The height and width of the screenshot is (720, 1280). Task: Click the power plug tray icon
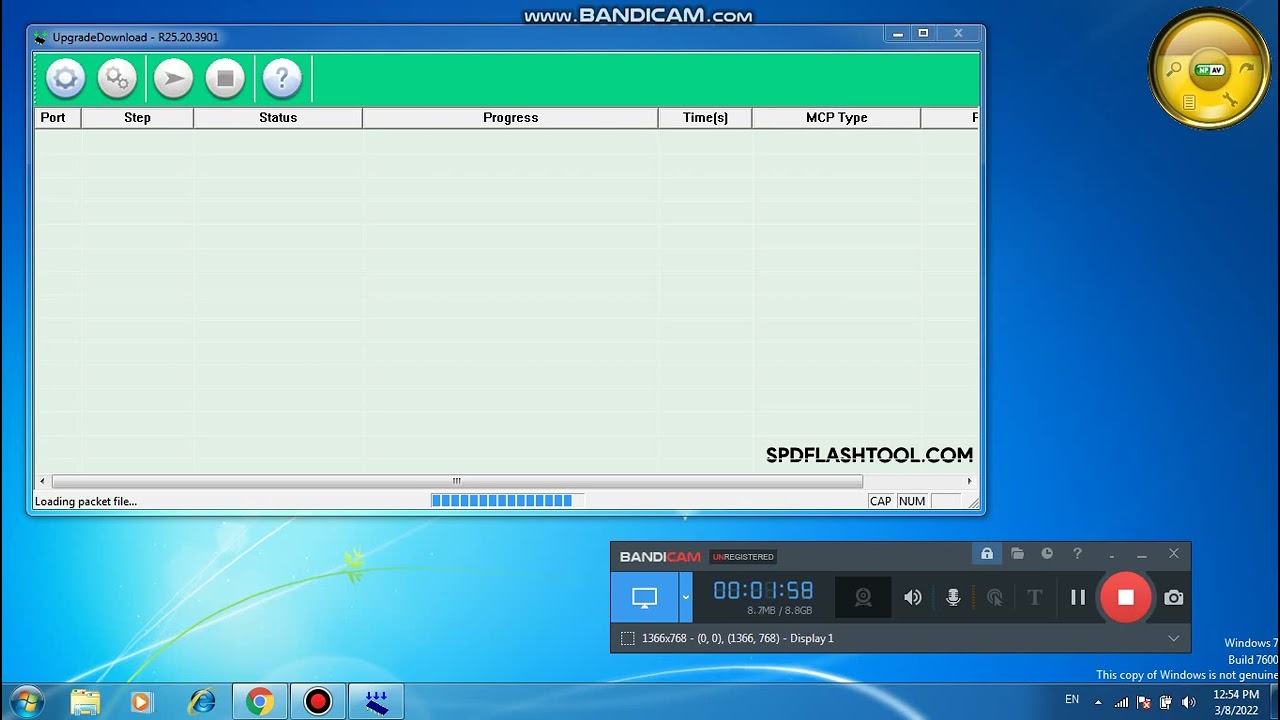(x=1165, y=702)
